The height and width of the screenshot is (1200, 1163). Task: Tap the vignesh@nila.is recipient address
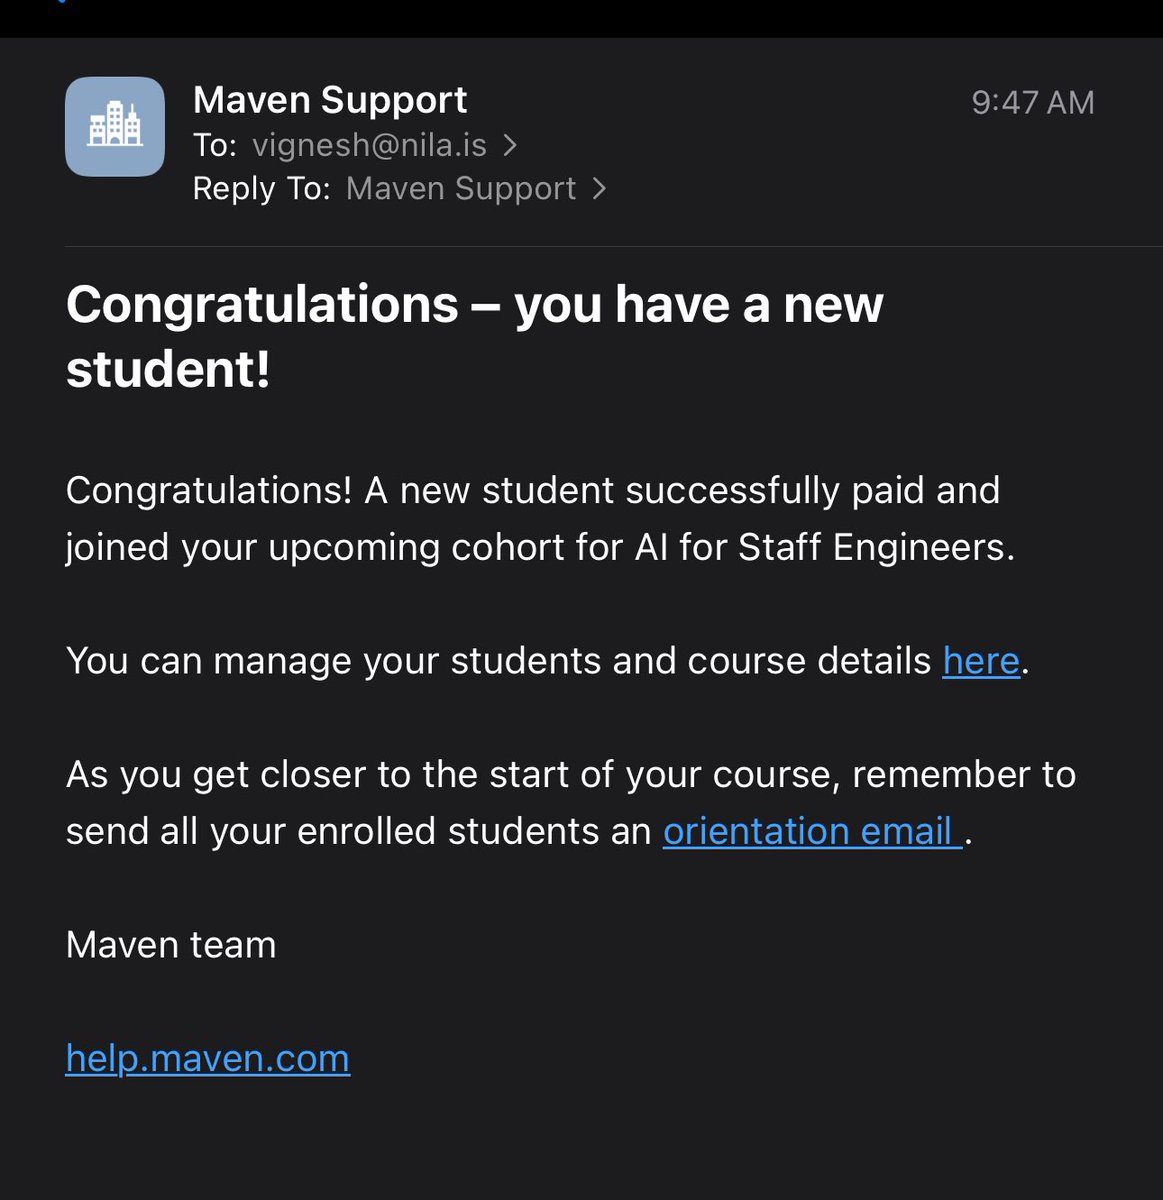point(369,146)
